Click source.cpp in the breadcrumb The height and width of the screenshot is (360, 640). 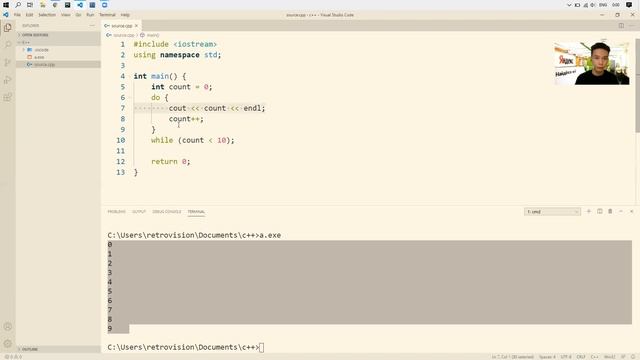click(x=123, y=36)
